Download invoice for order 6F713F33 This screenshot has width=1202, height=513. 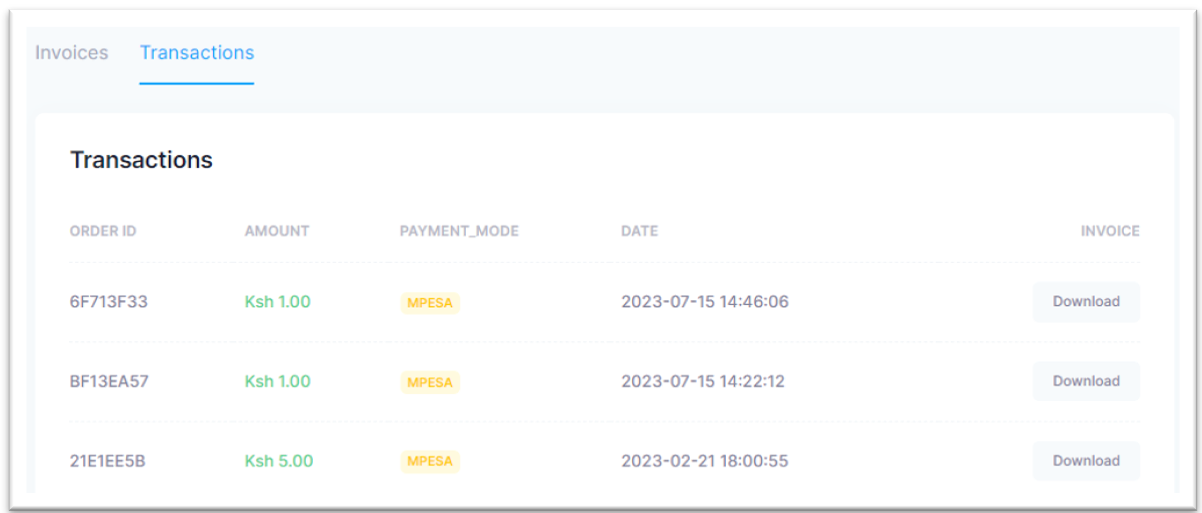(1086, 301)
